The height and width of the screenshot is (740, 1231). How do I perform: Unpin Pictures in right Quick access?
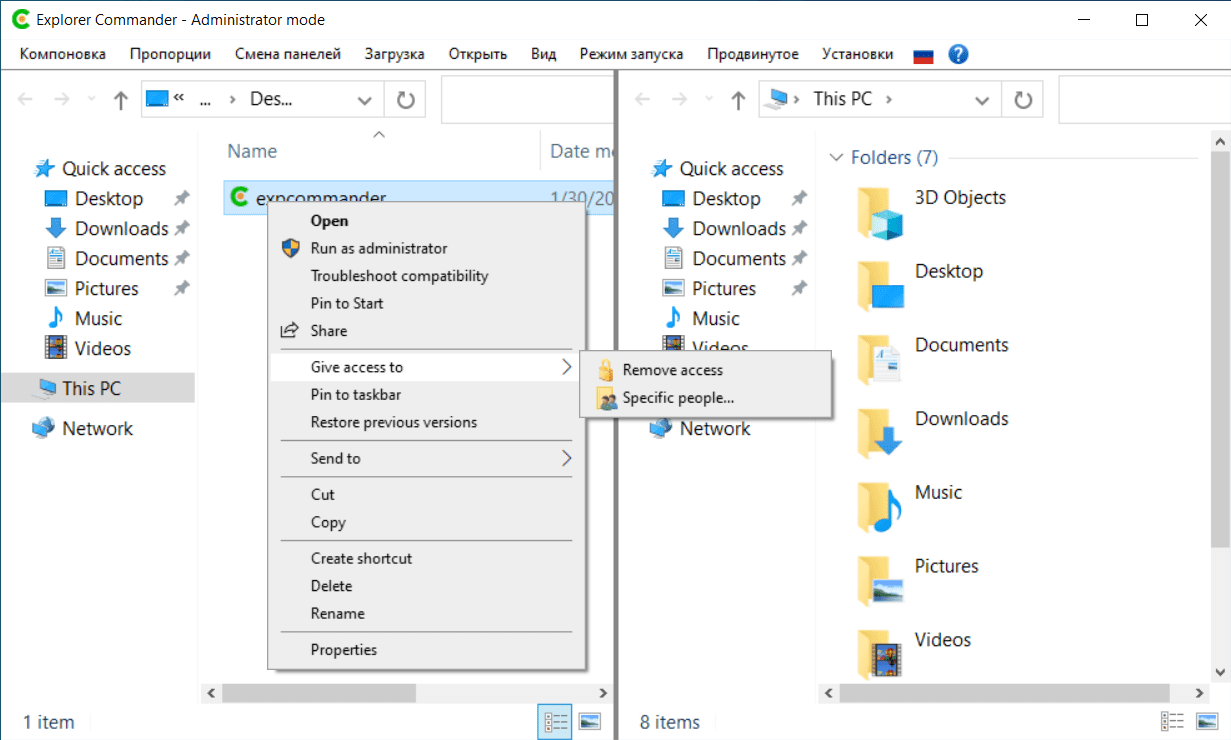(x=799, y=289)
